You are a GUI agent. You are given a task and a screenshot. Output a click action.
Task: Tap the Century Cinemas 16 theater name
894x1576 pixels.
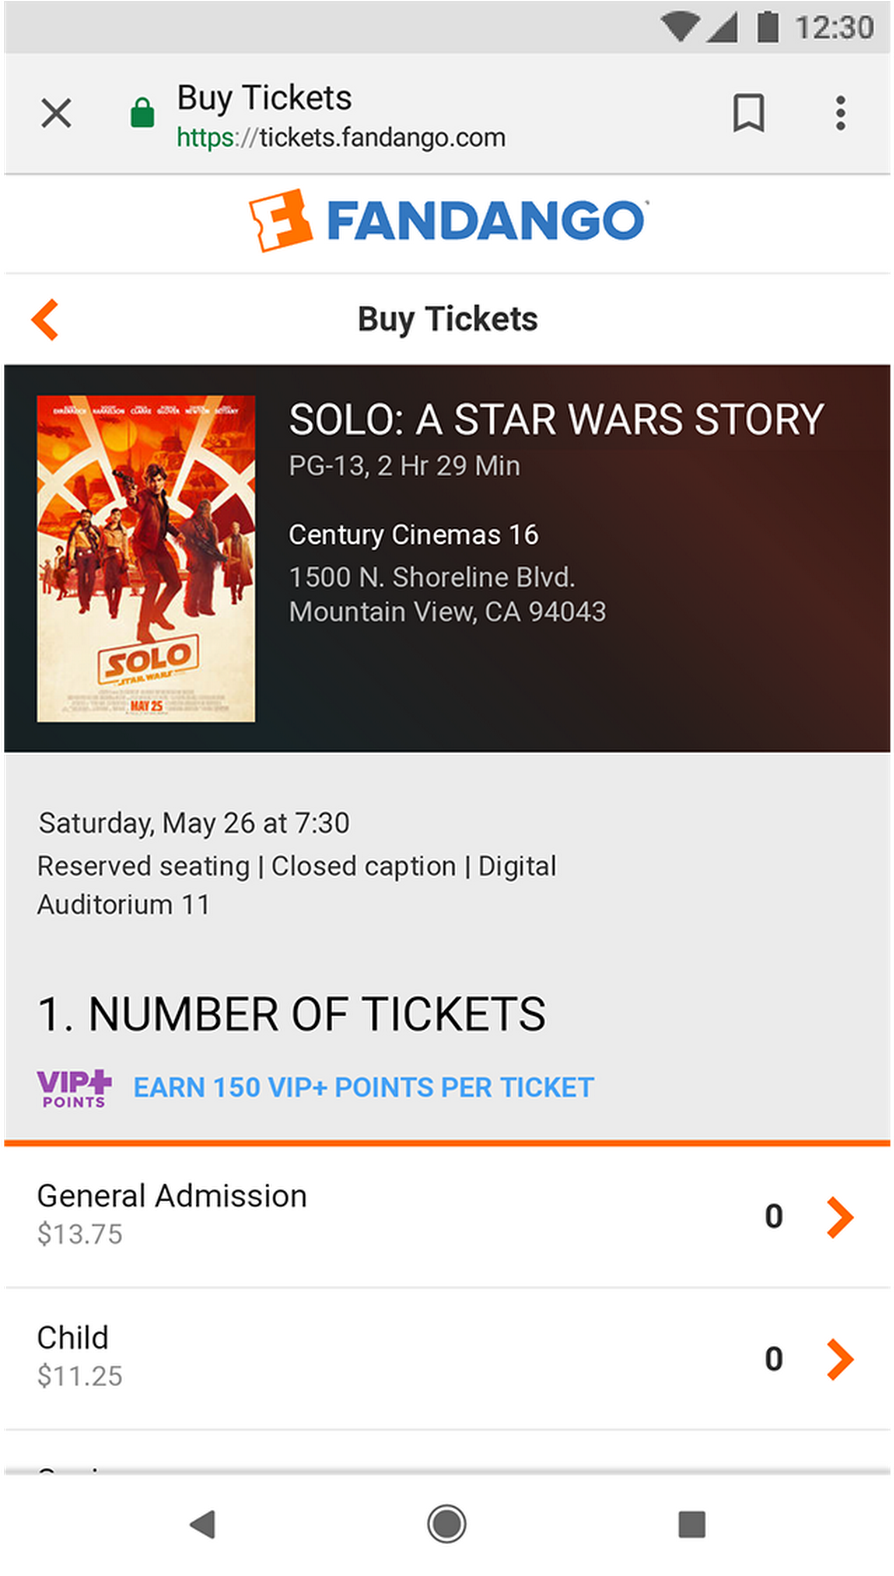[x=413, y=535]
